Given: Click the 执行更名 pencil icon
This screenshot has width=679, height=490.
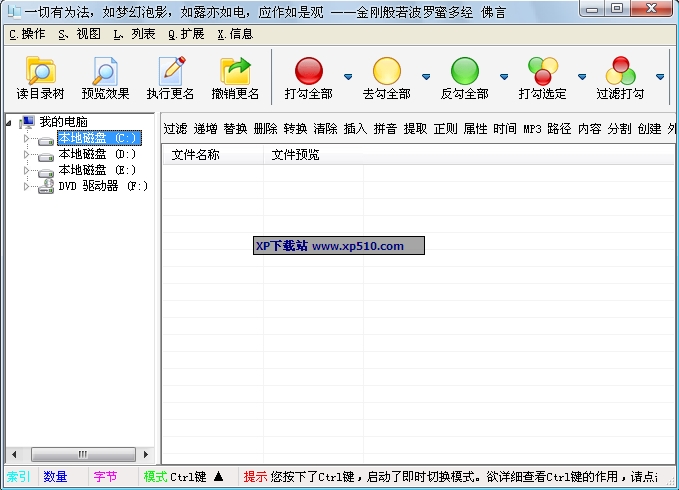Looking at the screenshot, I should 171,71.
